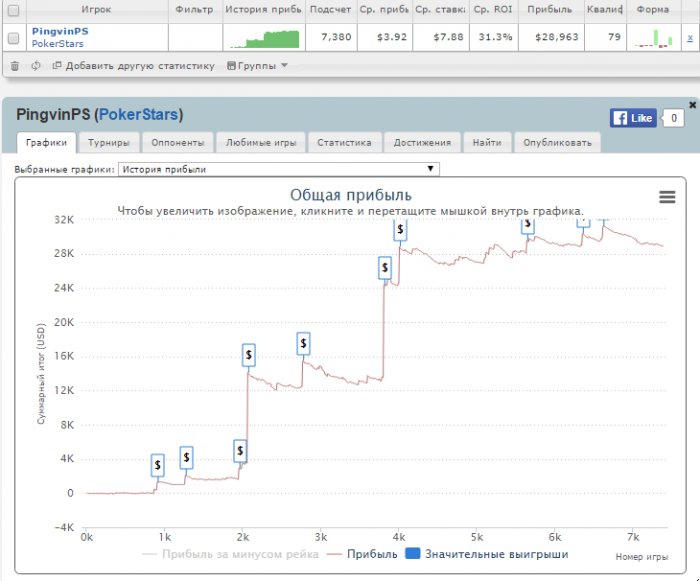Switch to the Оппоненты tab
Image resolution: width=700 pixels, height=581 pixels.
coord(178,143)
